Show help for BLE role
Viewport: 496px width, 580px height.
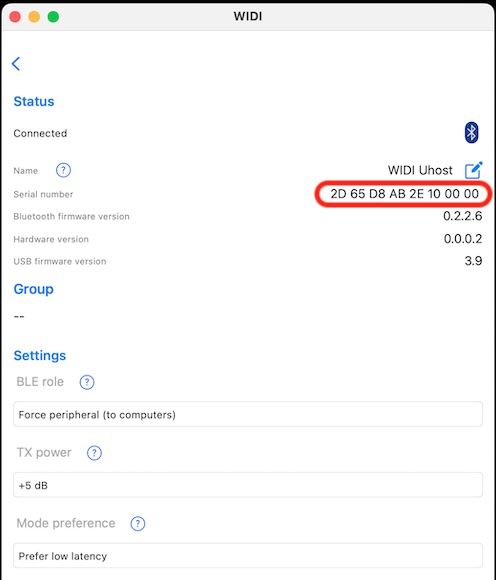tap(87, 382)
